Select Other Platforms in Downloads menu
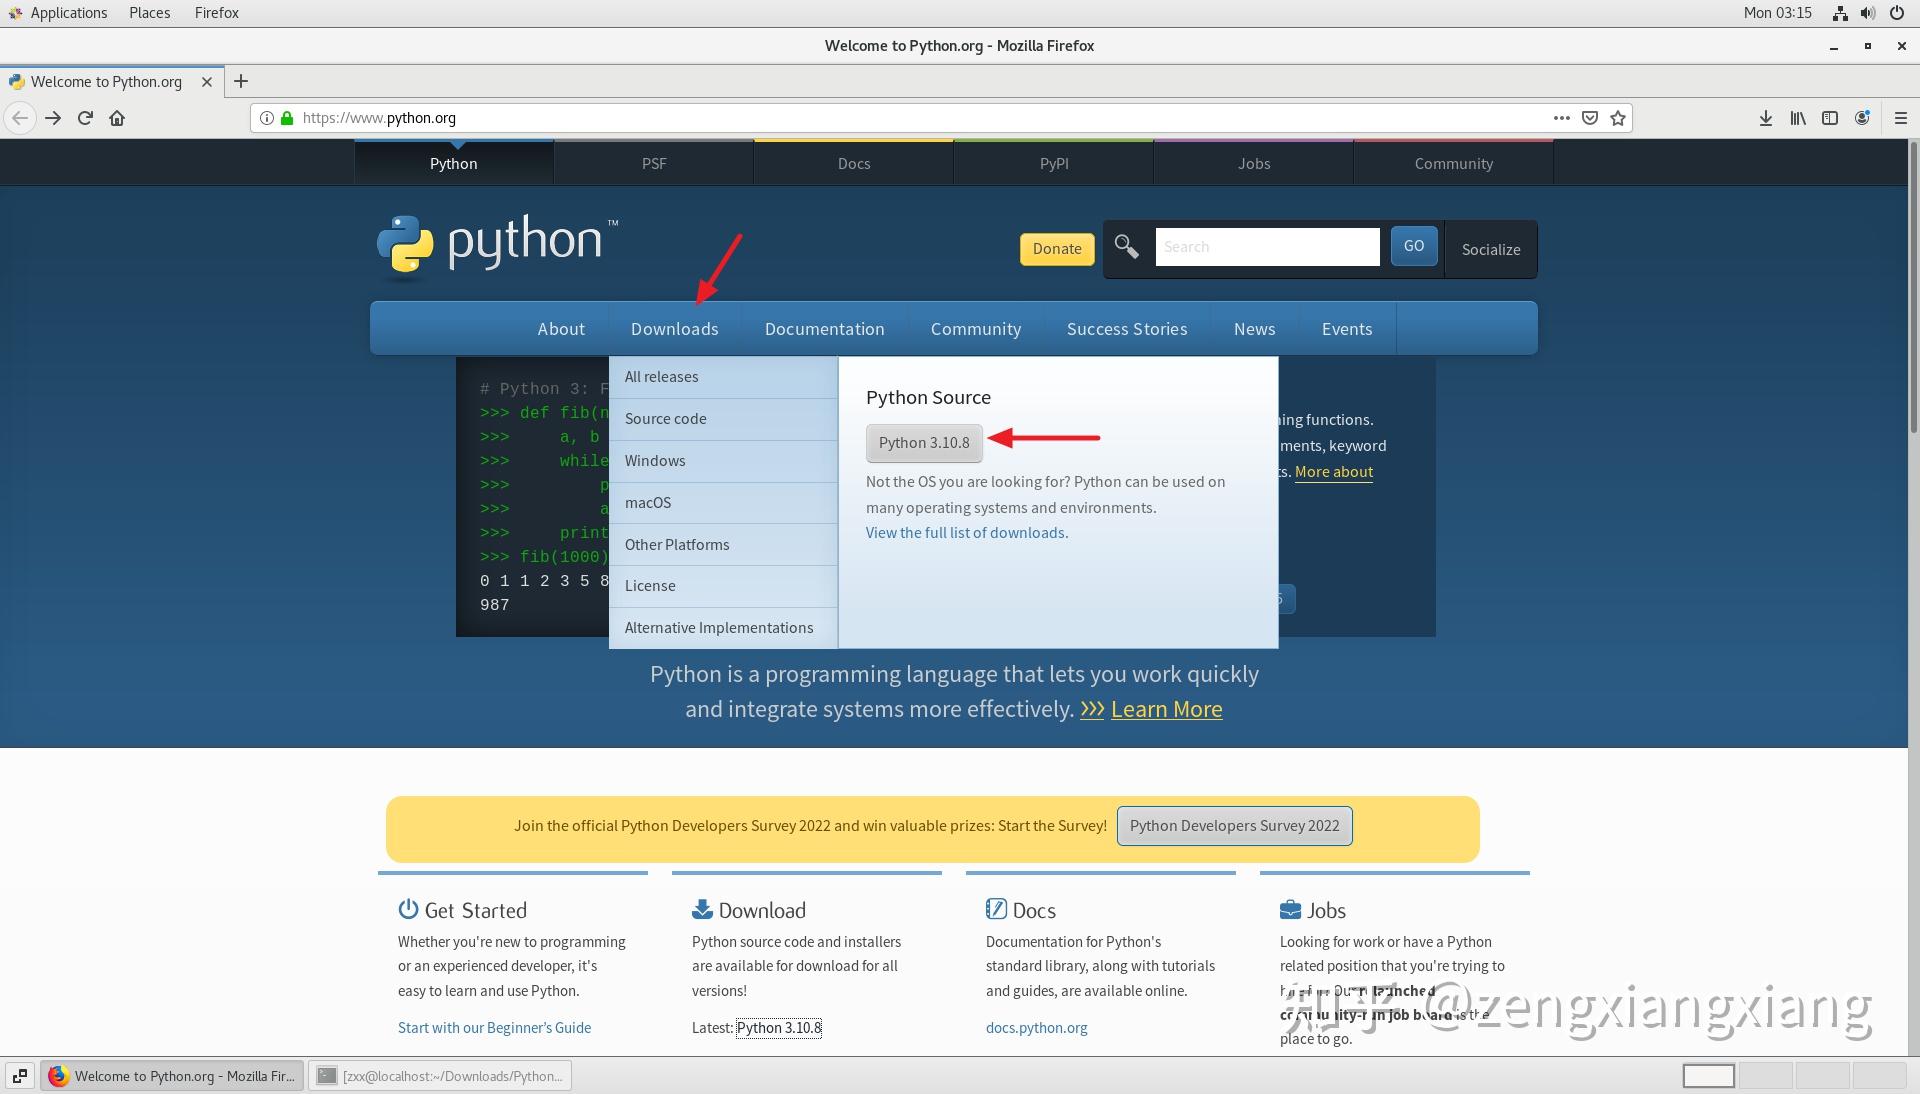The height and width of the screenshot is (1094, 1920). 723,545
